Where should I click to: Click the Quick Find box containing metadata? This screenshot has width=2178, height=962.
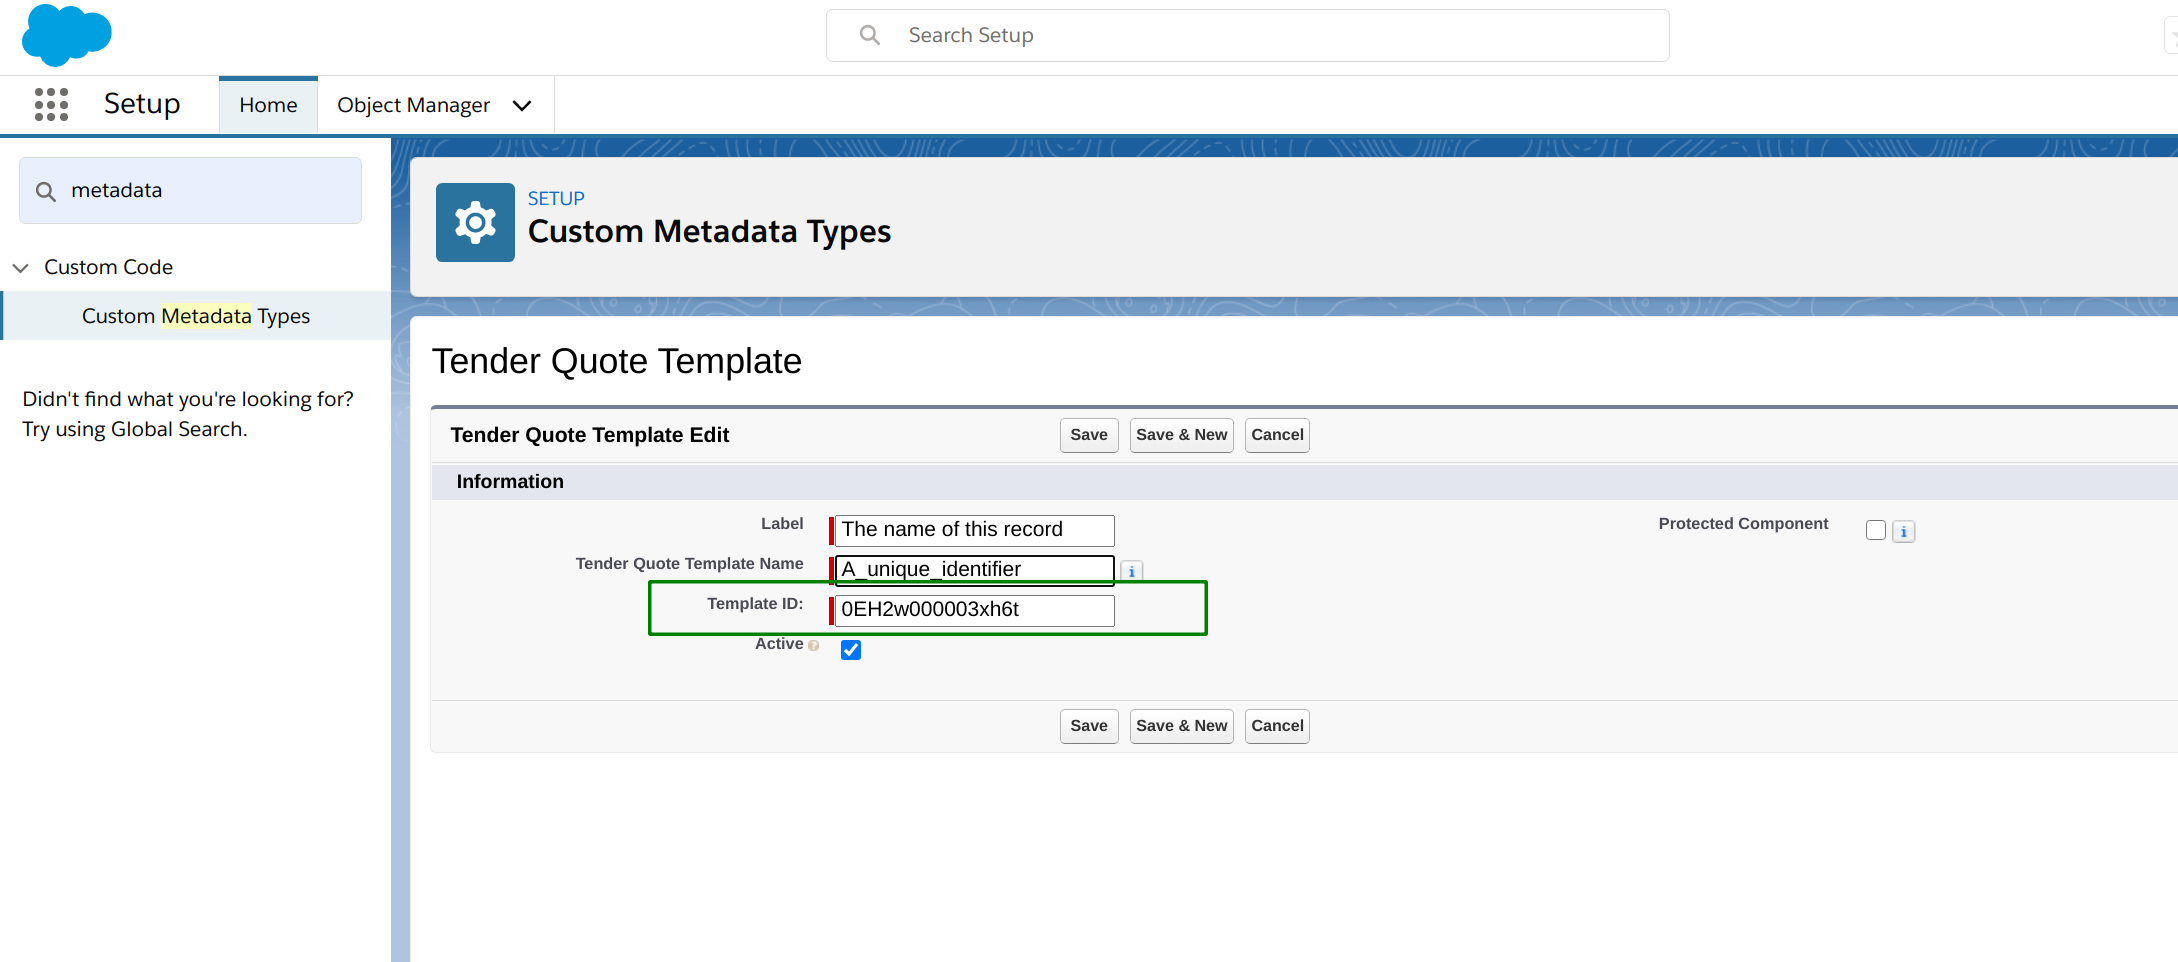[190, 190]
